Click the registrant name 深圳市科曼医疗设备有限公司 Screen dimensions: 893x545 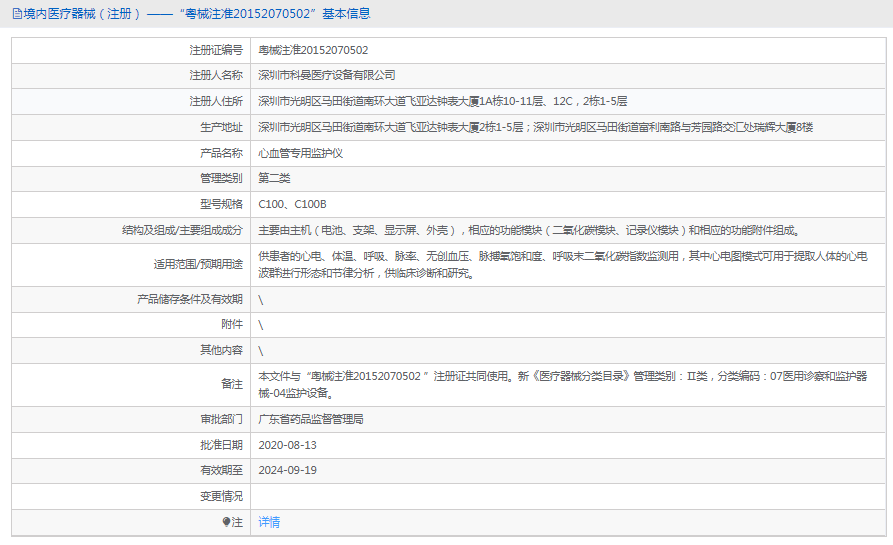(326, 75)
